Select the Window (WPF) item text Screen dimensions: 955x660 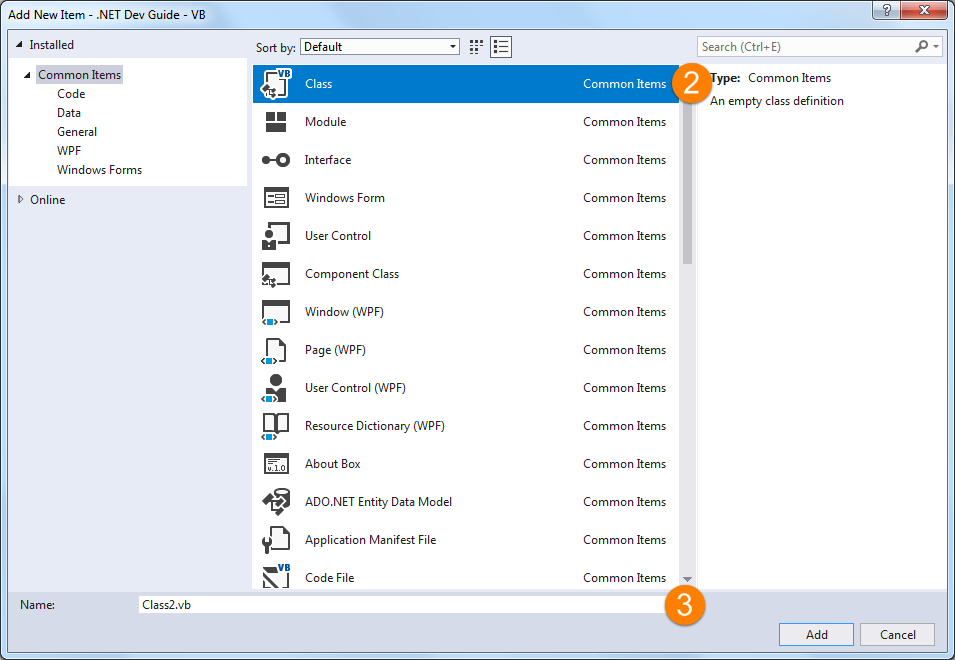tap(344, 312)
